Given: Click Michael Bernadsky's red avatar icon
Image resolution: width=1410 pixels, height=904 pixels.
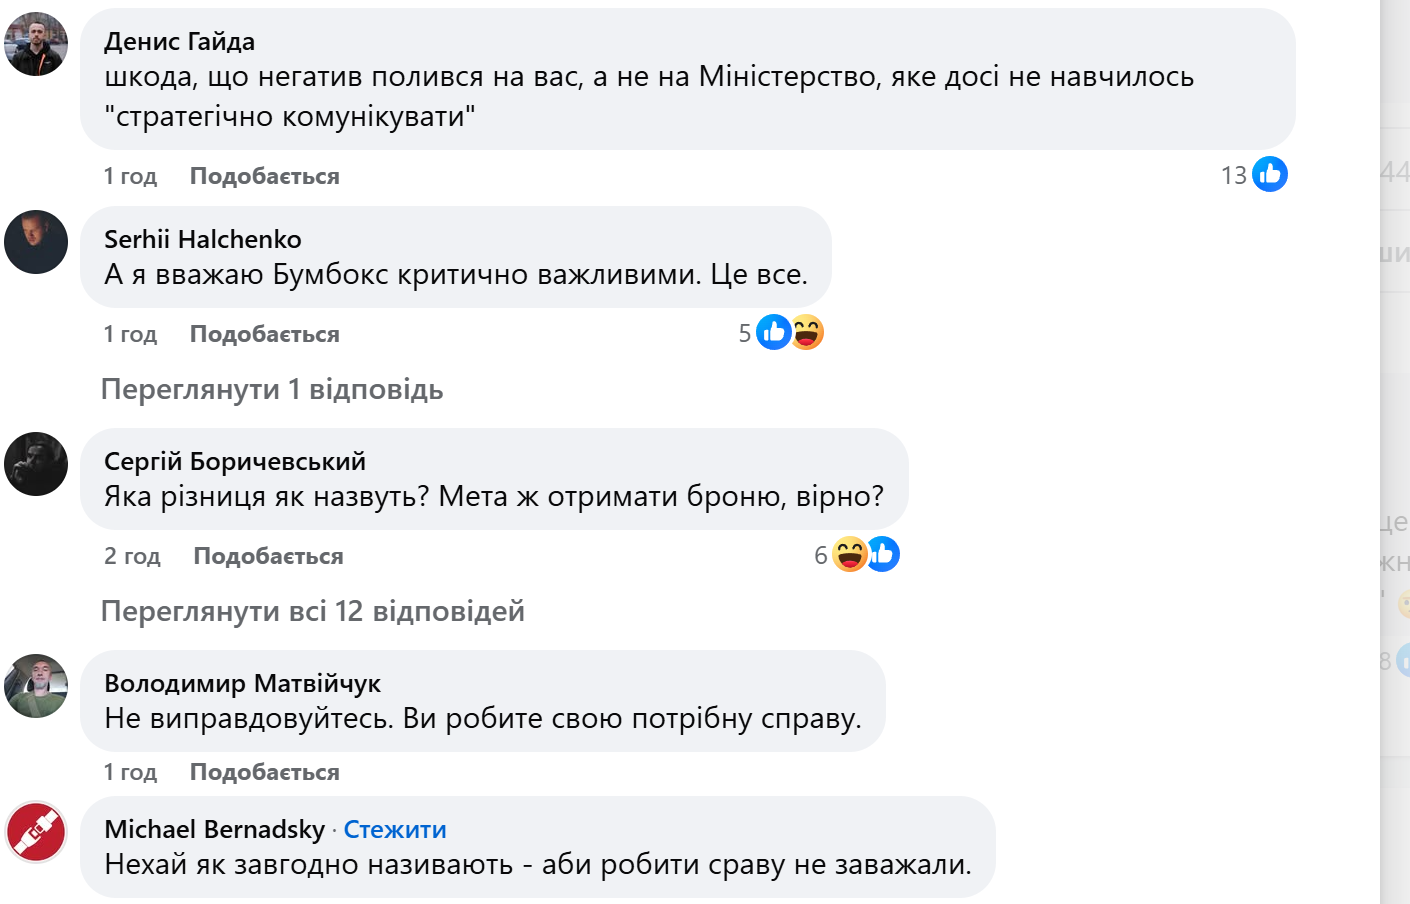Looking at the screenshot, I should (36, 832).
